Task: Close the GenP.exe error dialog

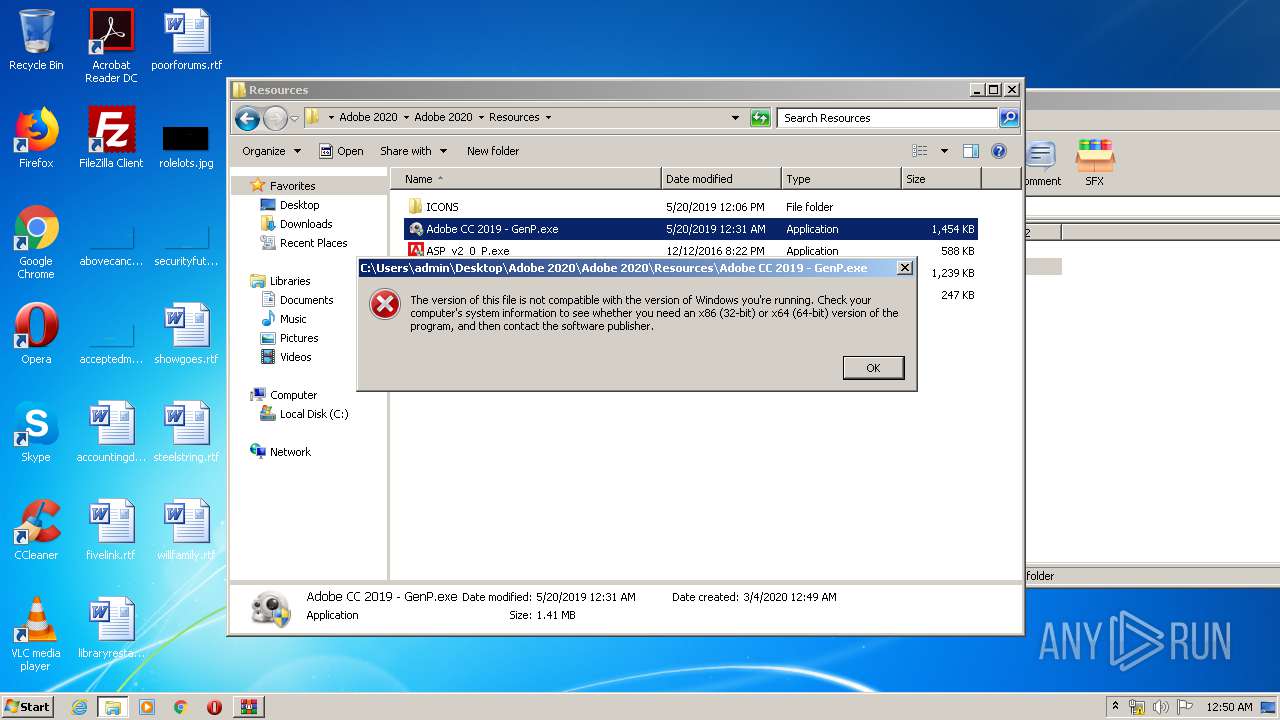Action: (904, 268)
